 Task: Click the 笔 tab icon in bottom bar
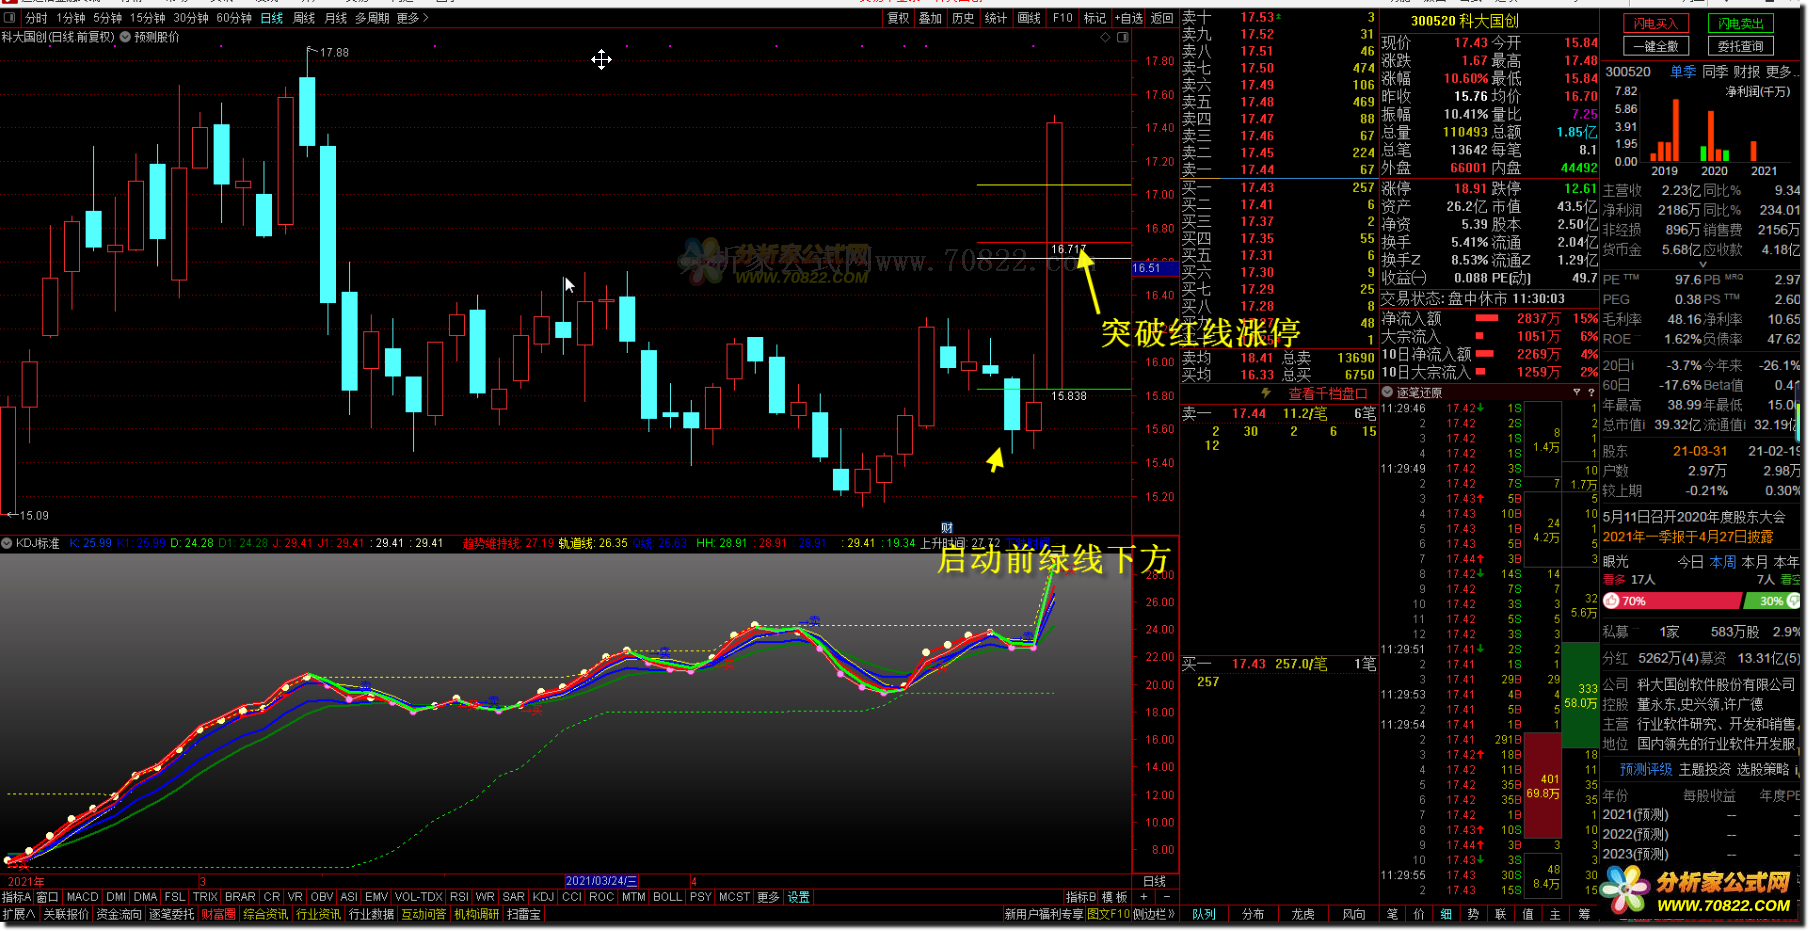(x=1392, y=914)
